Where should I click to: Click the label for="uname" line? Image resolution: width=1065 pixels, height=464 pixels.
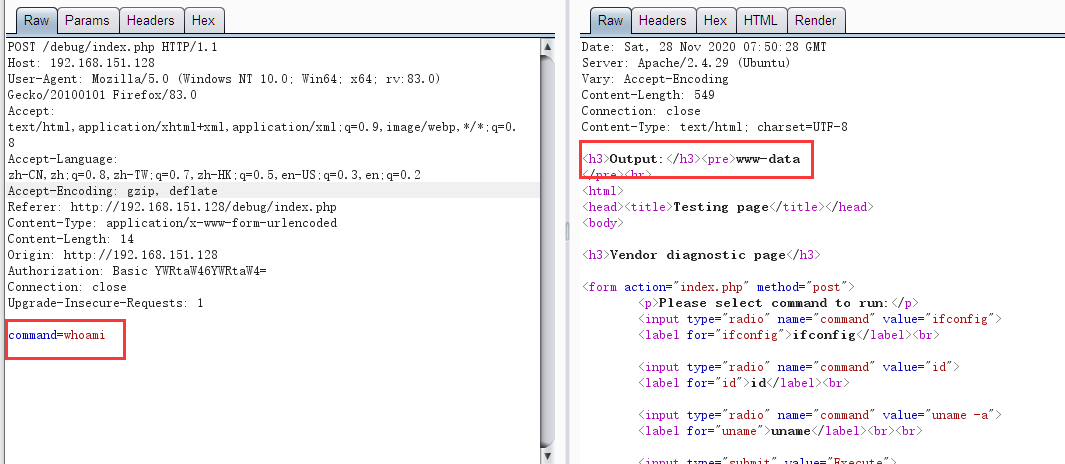[780, 430]
